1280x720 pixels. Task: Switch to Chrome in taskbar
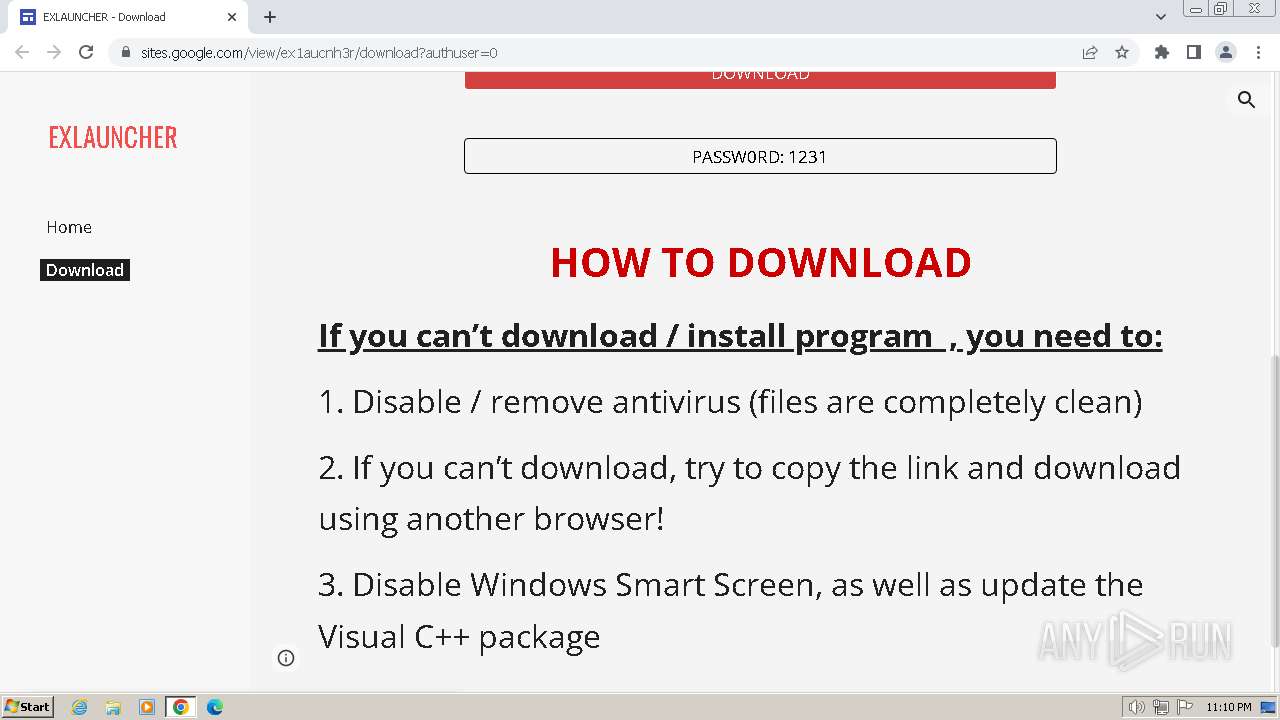[x=181, y=707]
